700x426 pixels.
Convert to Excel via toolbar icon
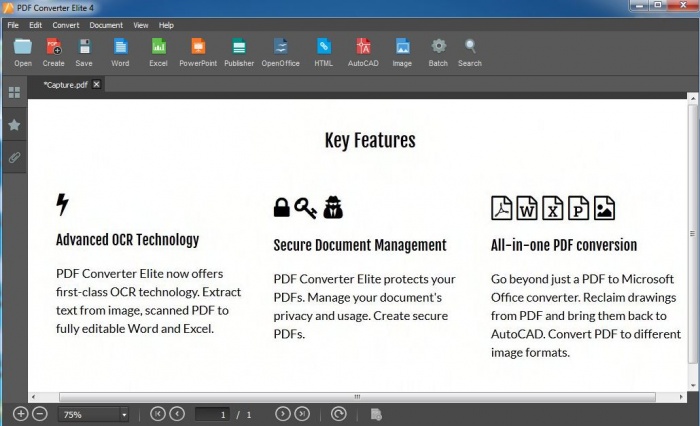[x=158, y=52]
